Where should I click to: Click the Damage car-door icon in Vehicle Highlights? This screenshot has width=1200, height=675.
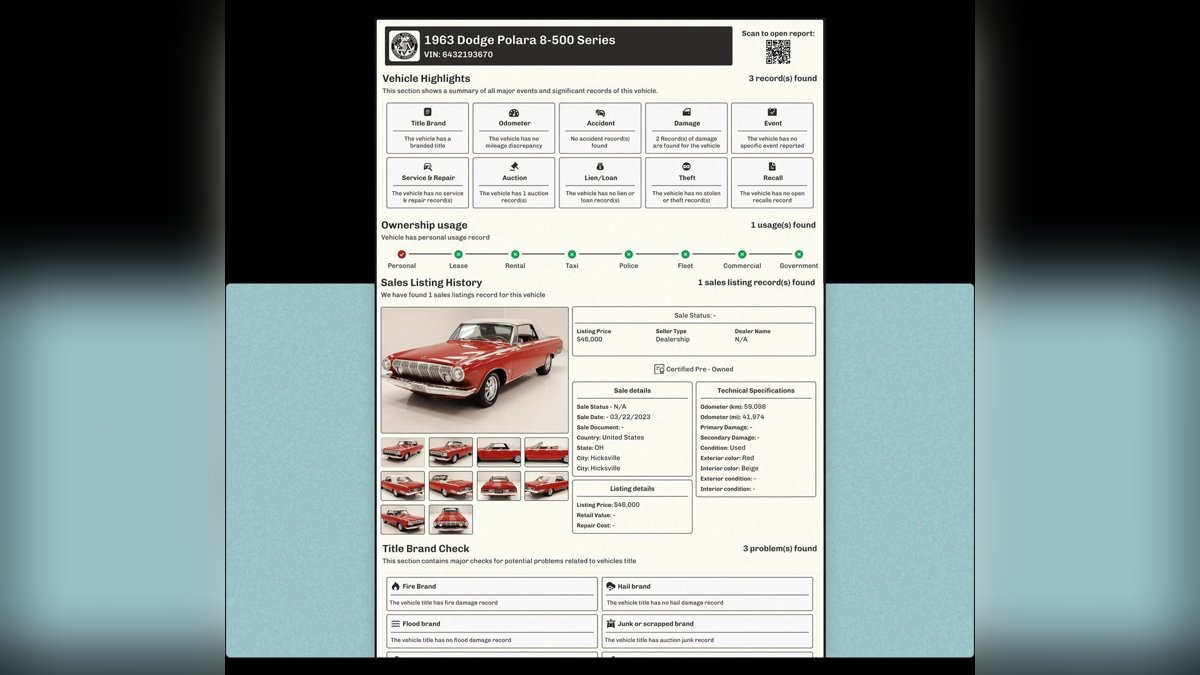(x=687, y=112)
